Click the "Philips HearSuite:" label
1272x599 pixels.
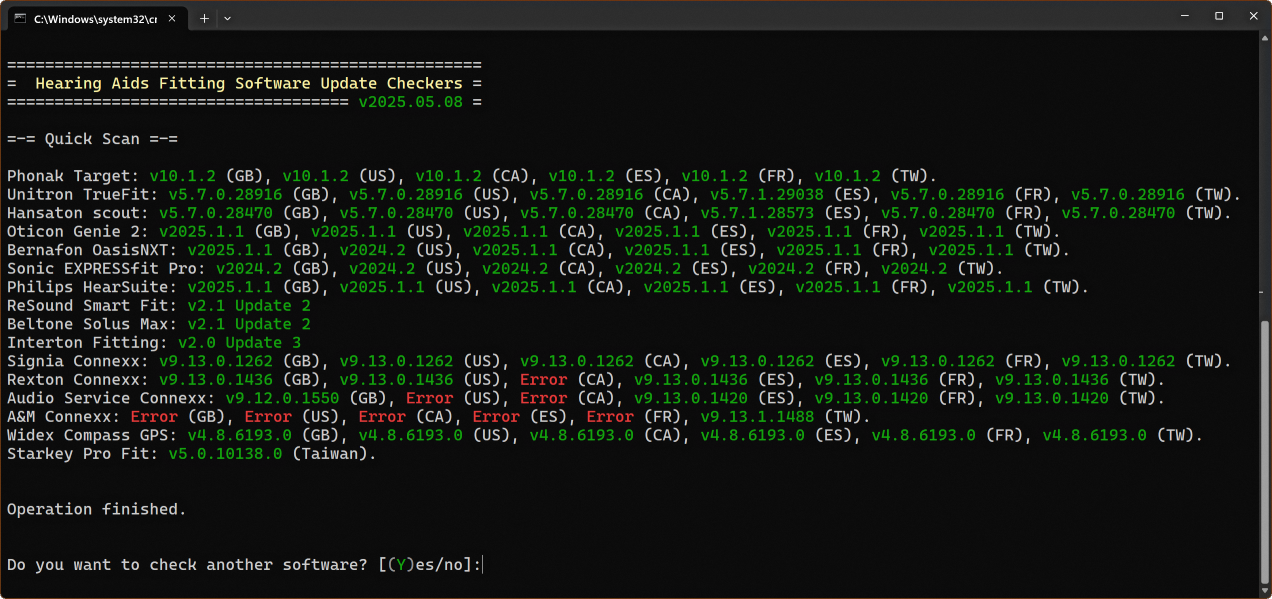[x=92, y=287]
